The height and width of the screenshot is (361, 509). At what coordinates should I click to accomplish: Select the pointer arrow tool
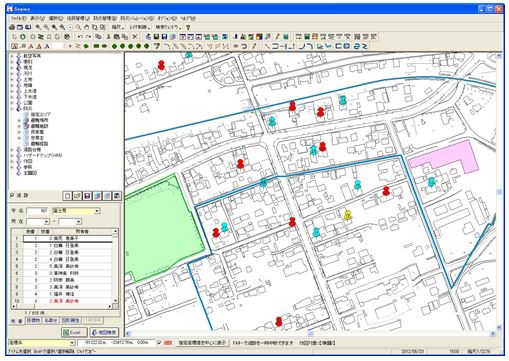tap(15, 37)
